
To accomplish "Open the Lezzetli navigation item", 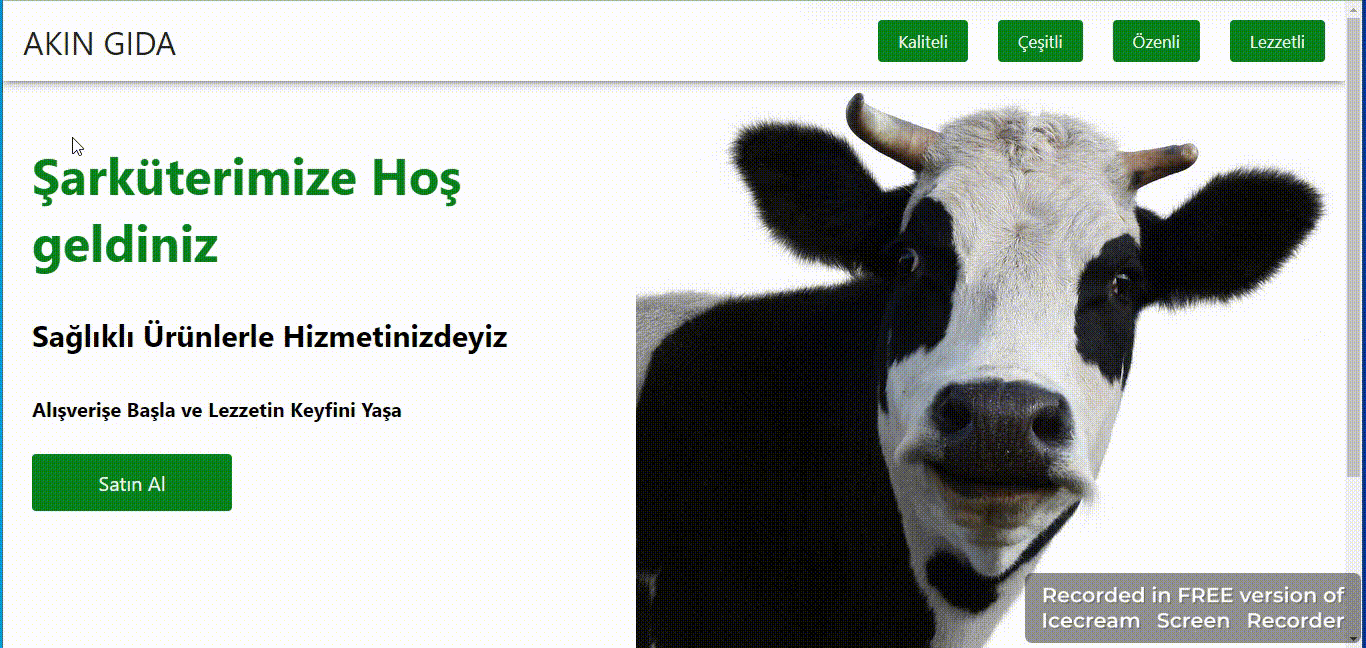I will pos(1277,42).
